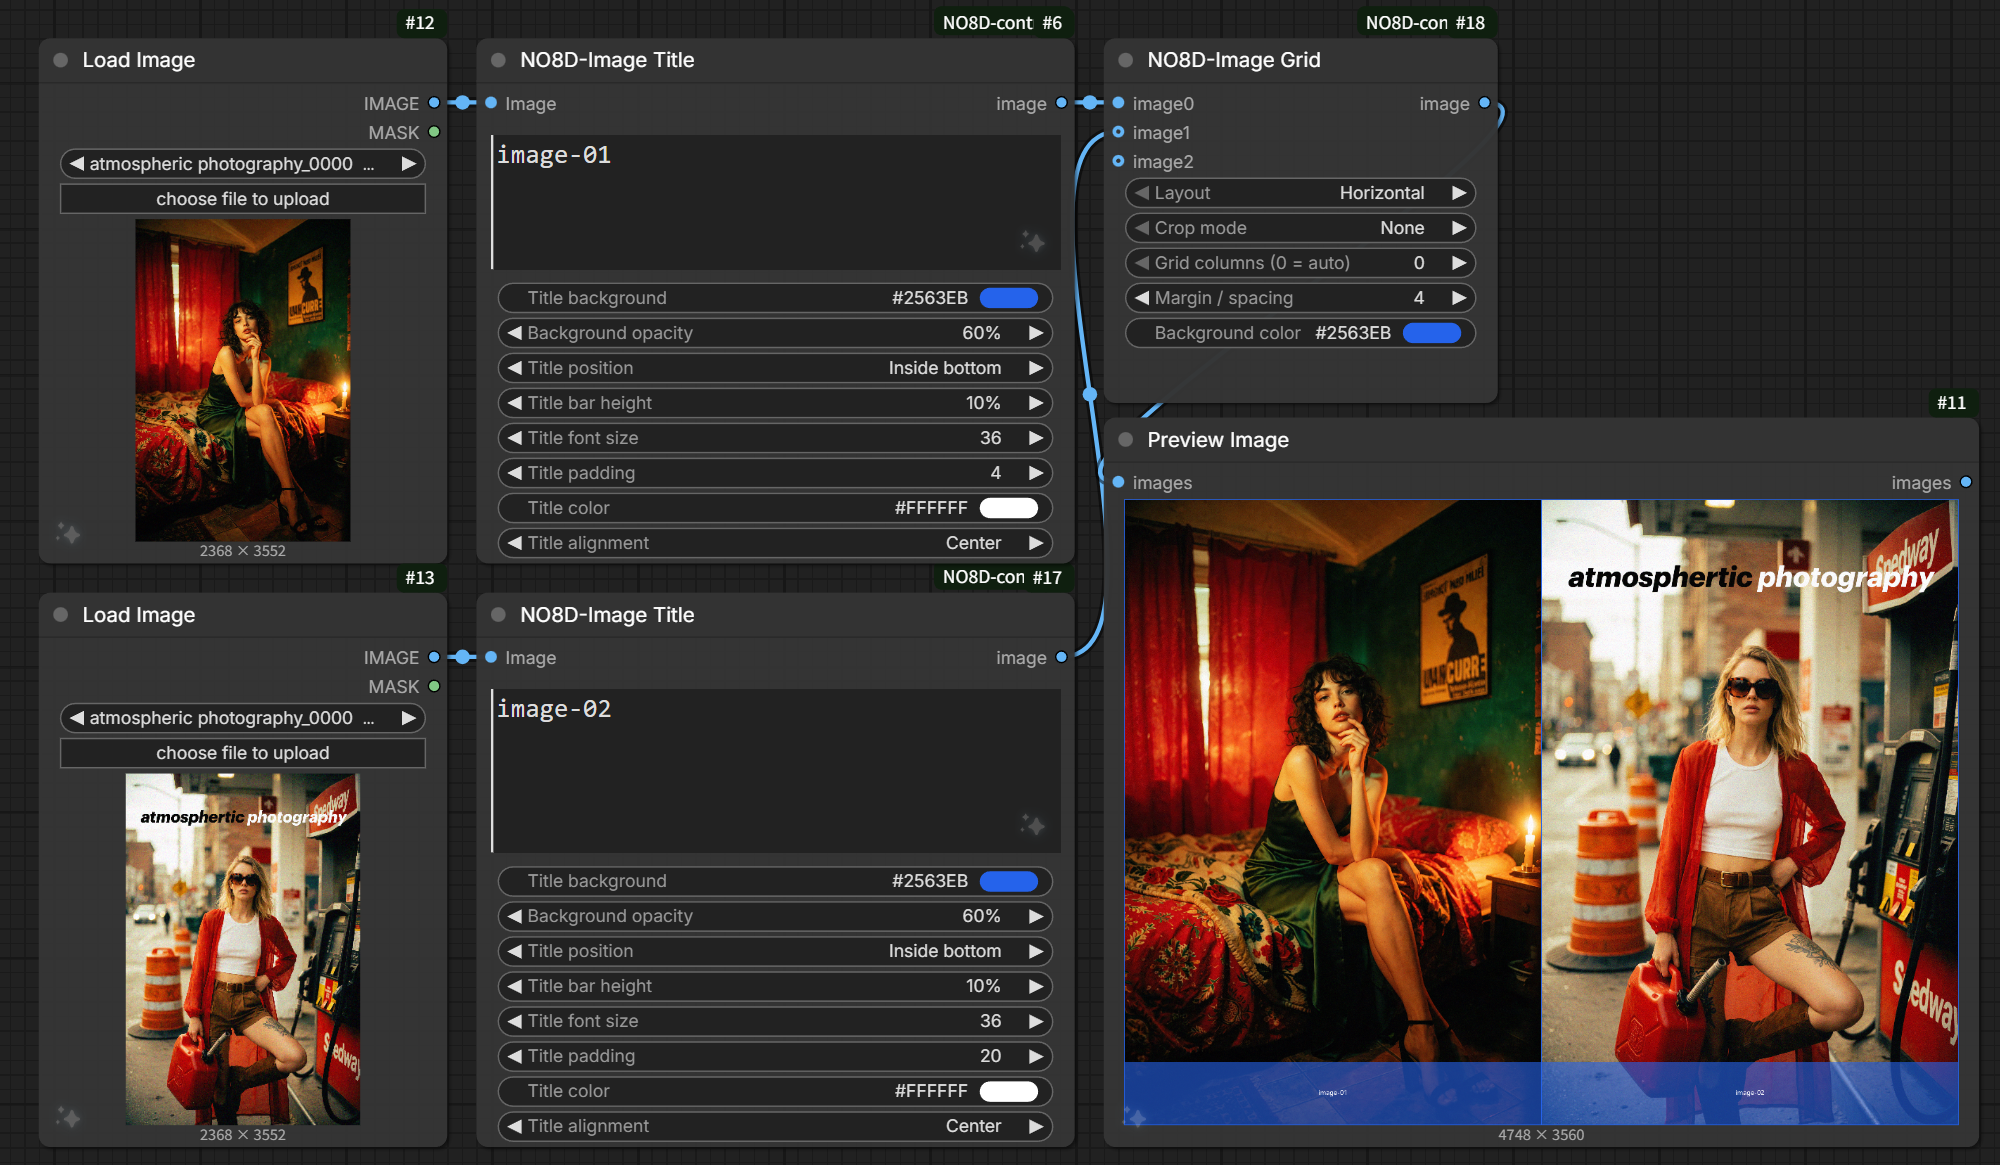2000x1165 pixels.
Task: Decrease Title bar height in node #6
Action: point(514,403)
